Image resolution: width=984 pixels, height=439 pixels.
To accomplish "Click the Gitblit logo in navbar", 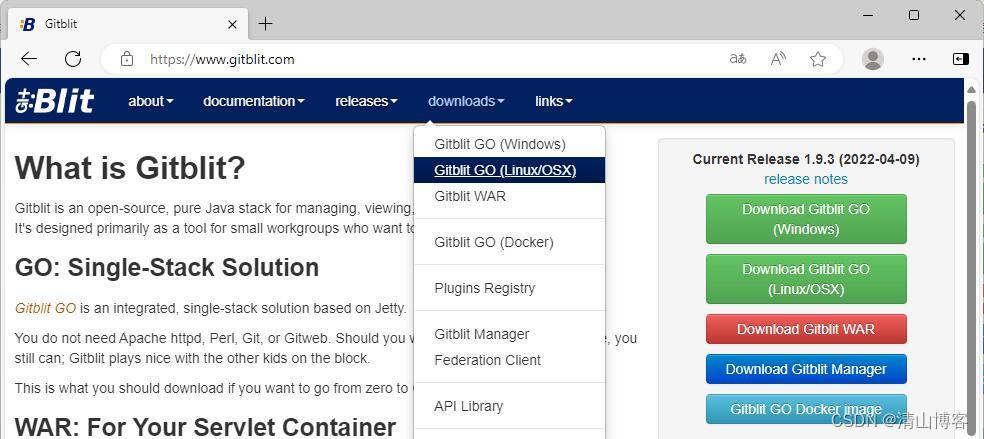I will (x=56, y=101).
